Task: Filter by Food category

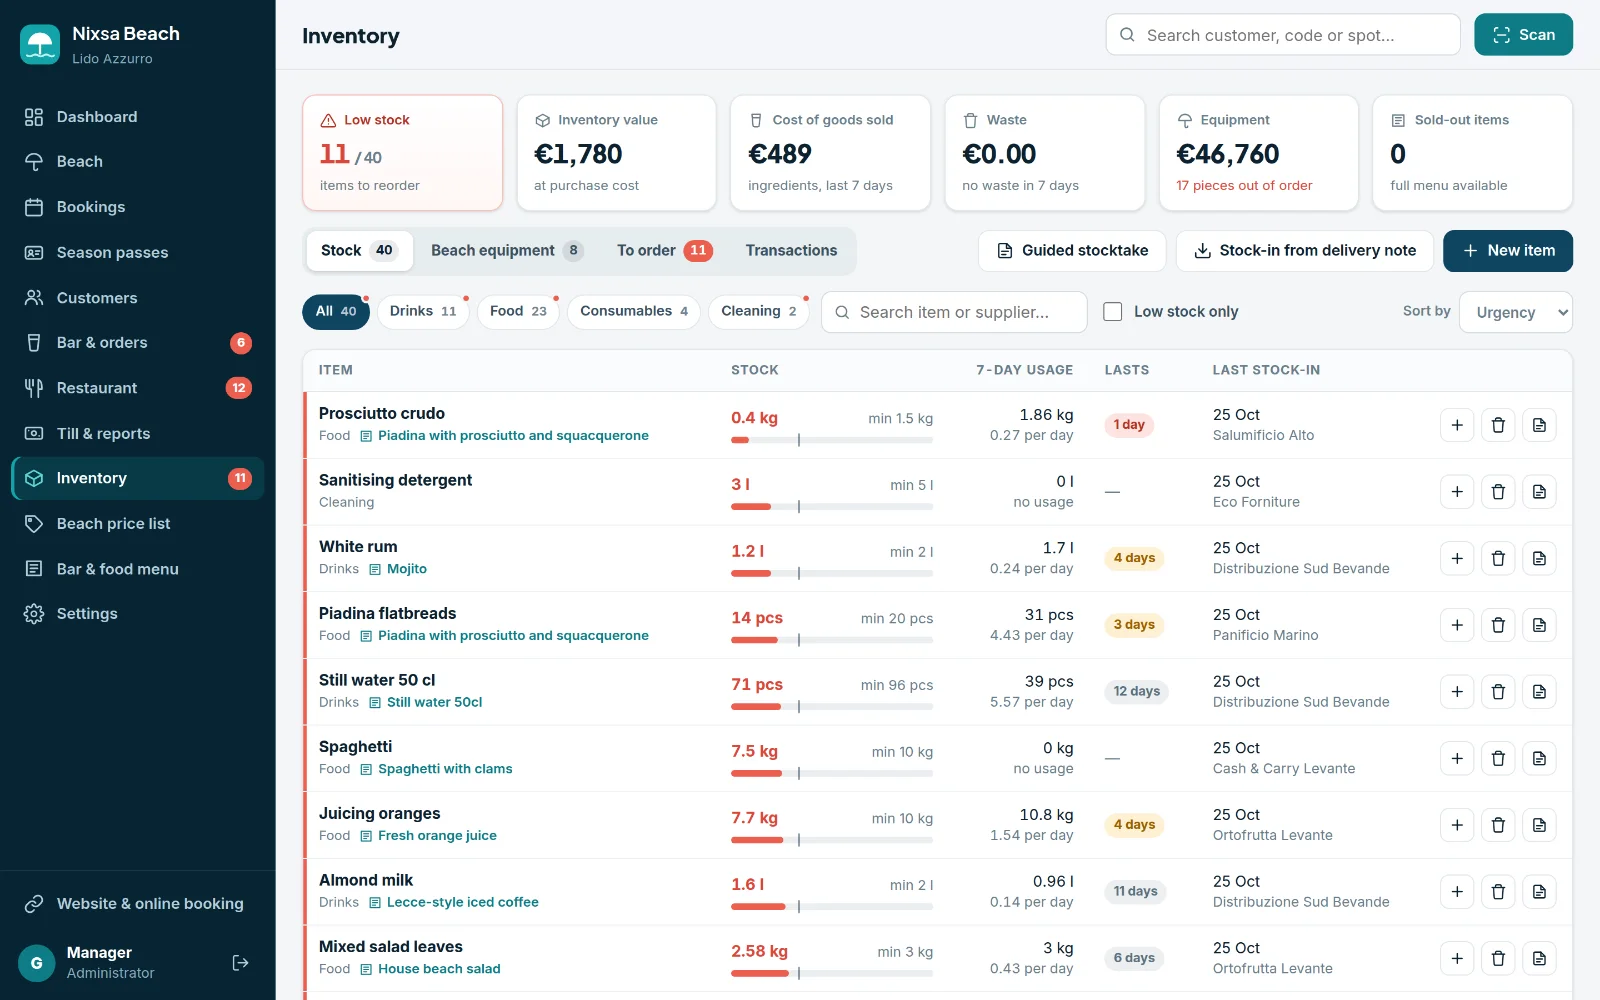Action: coord(518,312)
